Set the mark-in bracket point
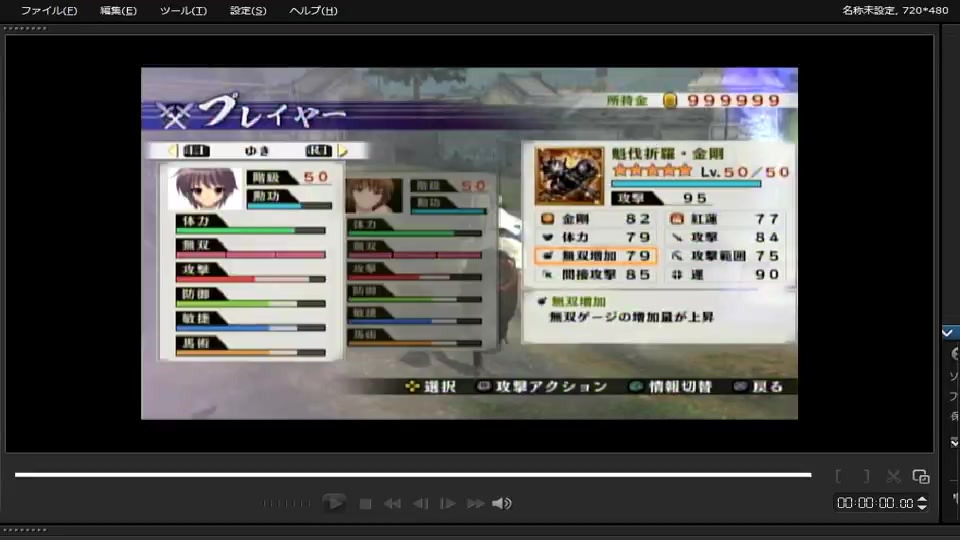 (x=838, y=476)
